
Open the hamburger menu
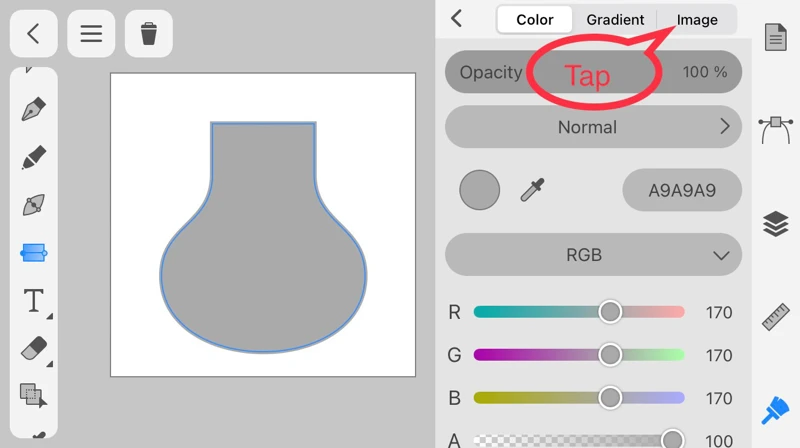click(91, 34)
